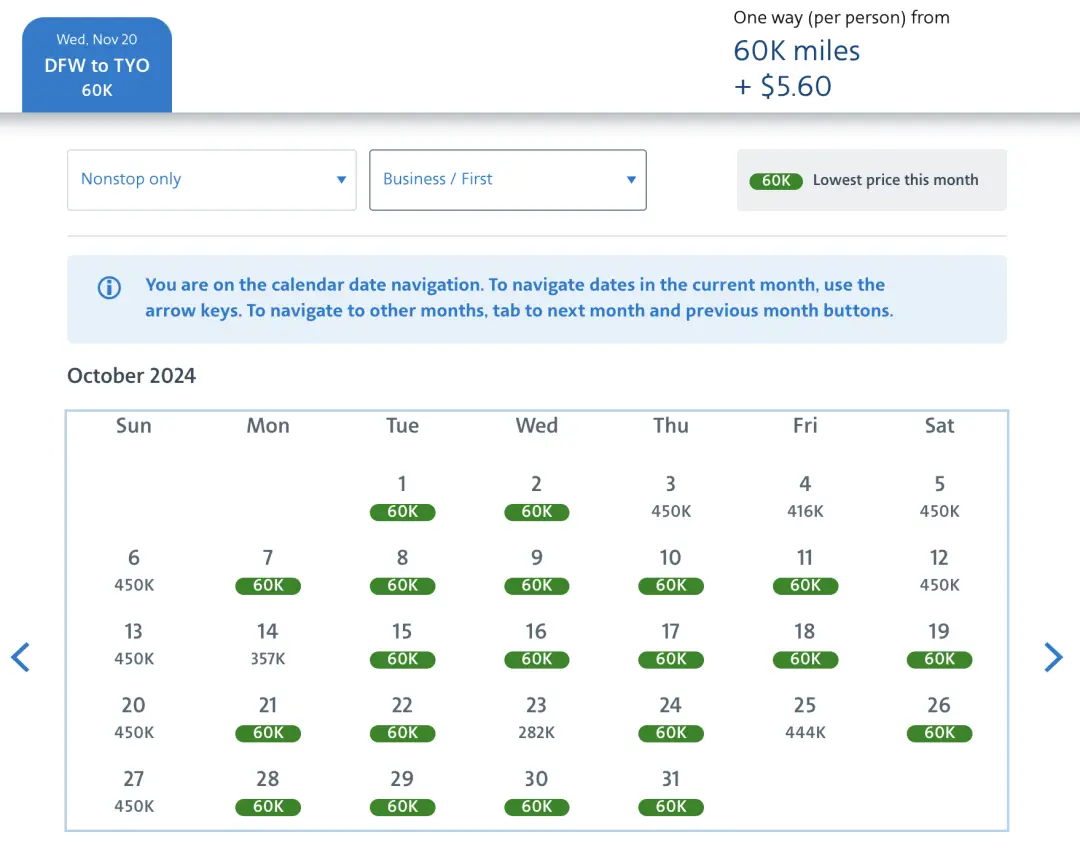Select October 31 with 60K fare

point(670,793)
